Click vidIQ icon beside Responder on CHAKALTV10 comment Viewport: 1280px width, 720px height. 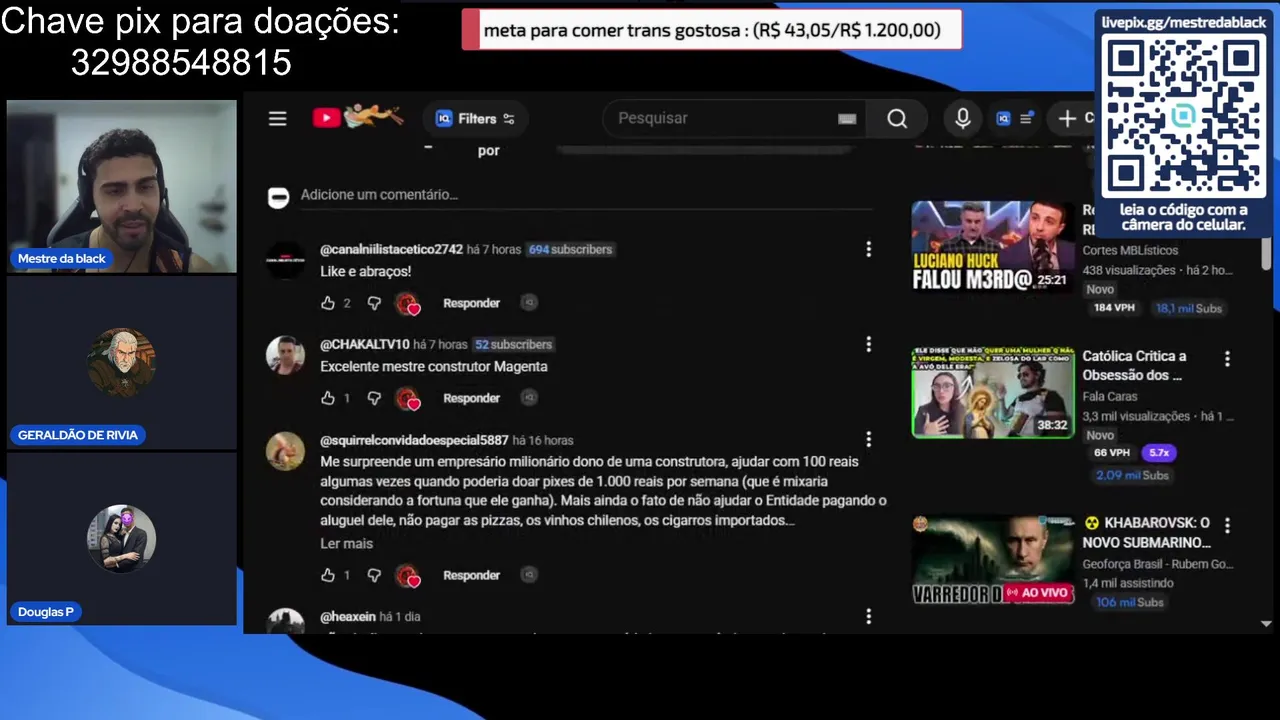[529, 398]
